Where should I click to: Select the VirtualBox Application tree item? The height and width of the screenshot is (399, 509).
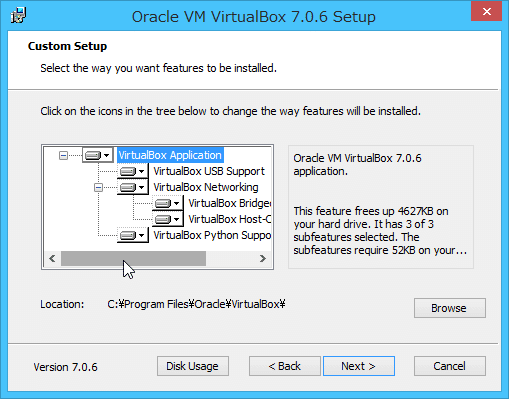(170, 155)
